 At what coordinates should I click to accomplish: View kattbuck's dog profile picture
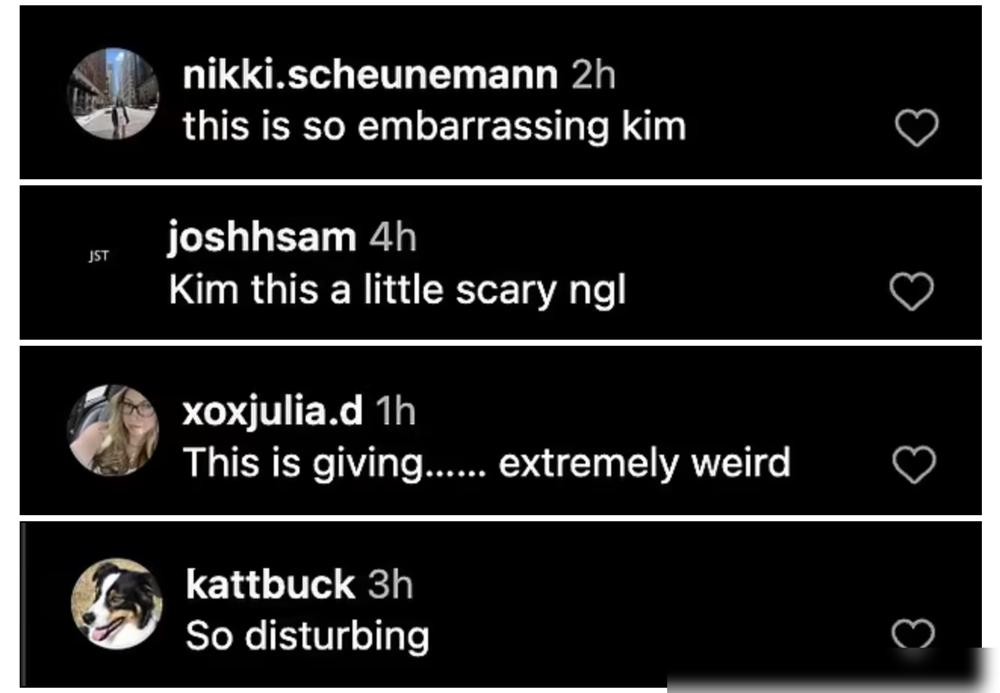[x=116, y=604]
